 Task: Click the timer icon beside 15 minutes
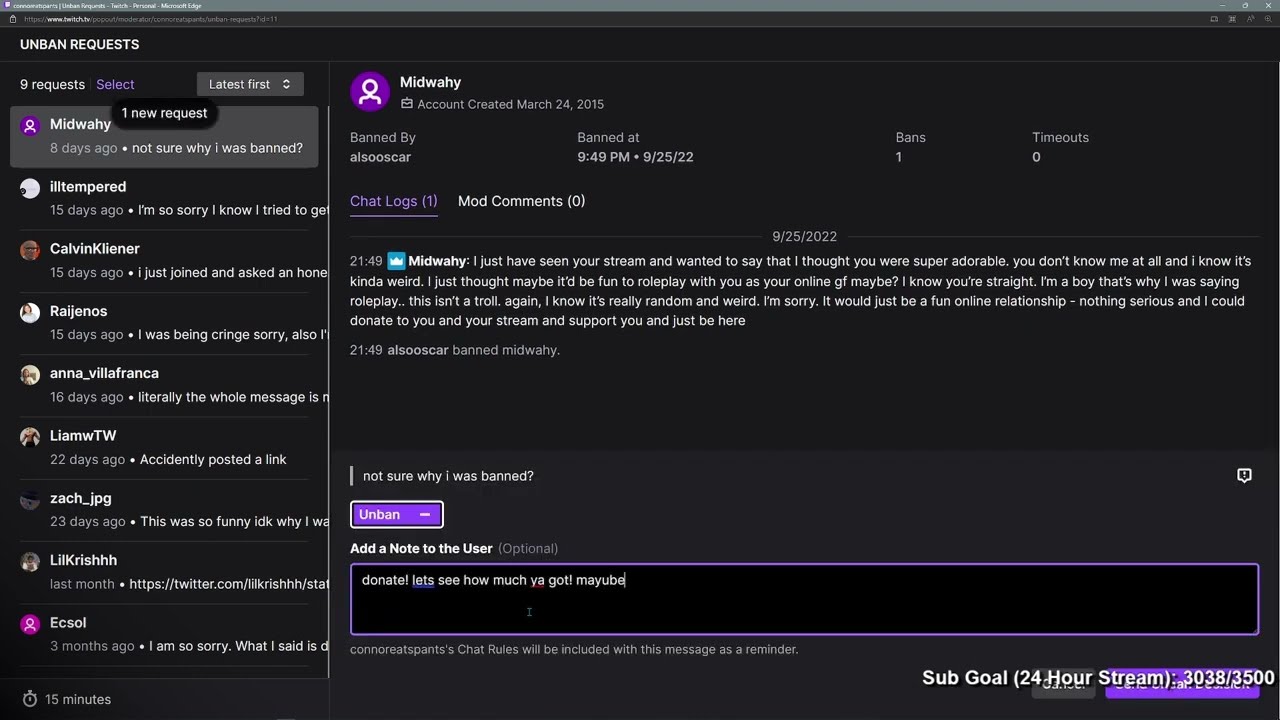coord(30,699)
